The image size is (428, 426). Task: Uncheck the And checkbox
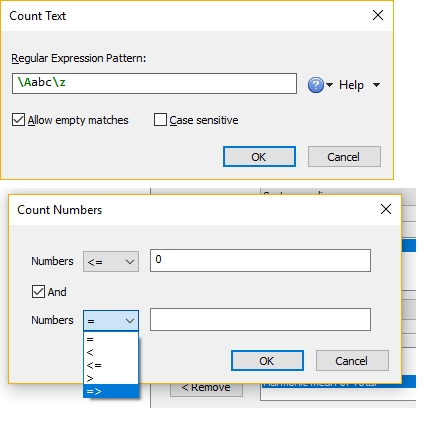(38, 292)
